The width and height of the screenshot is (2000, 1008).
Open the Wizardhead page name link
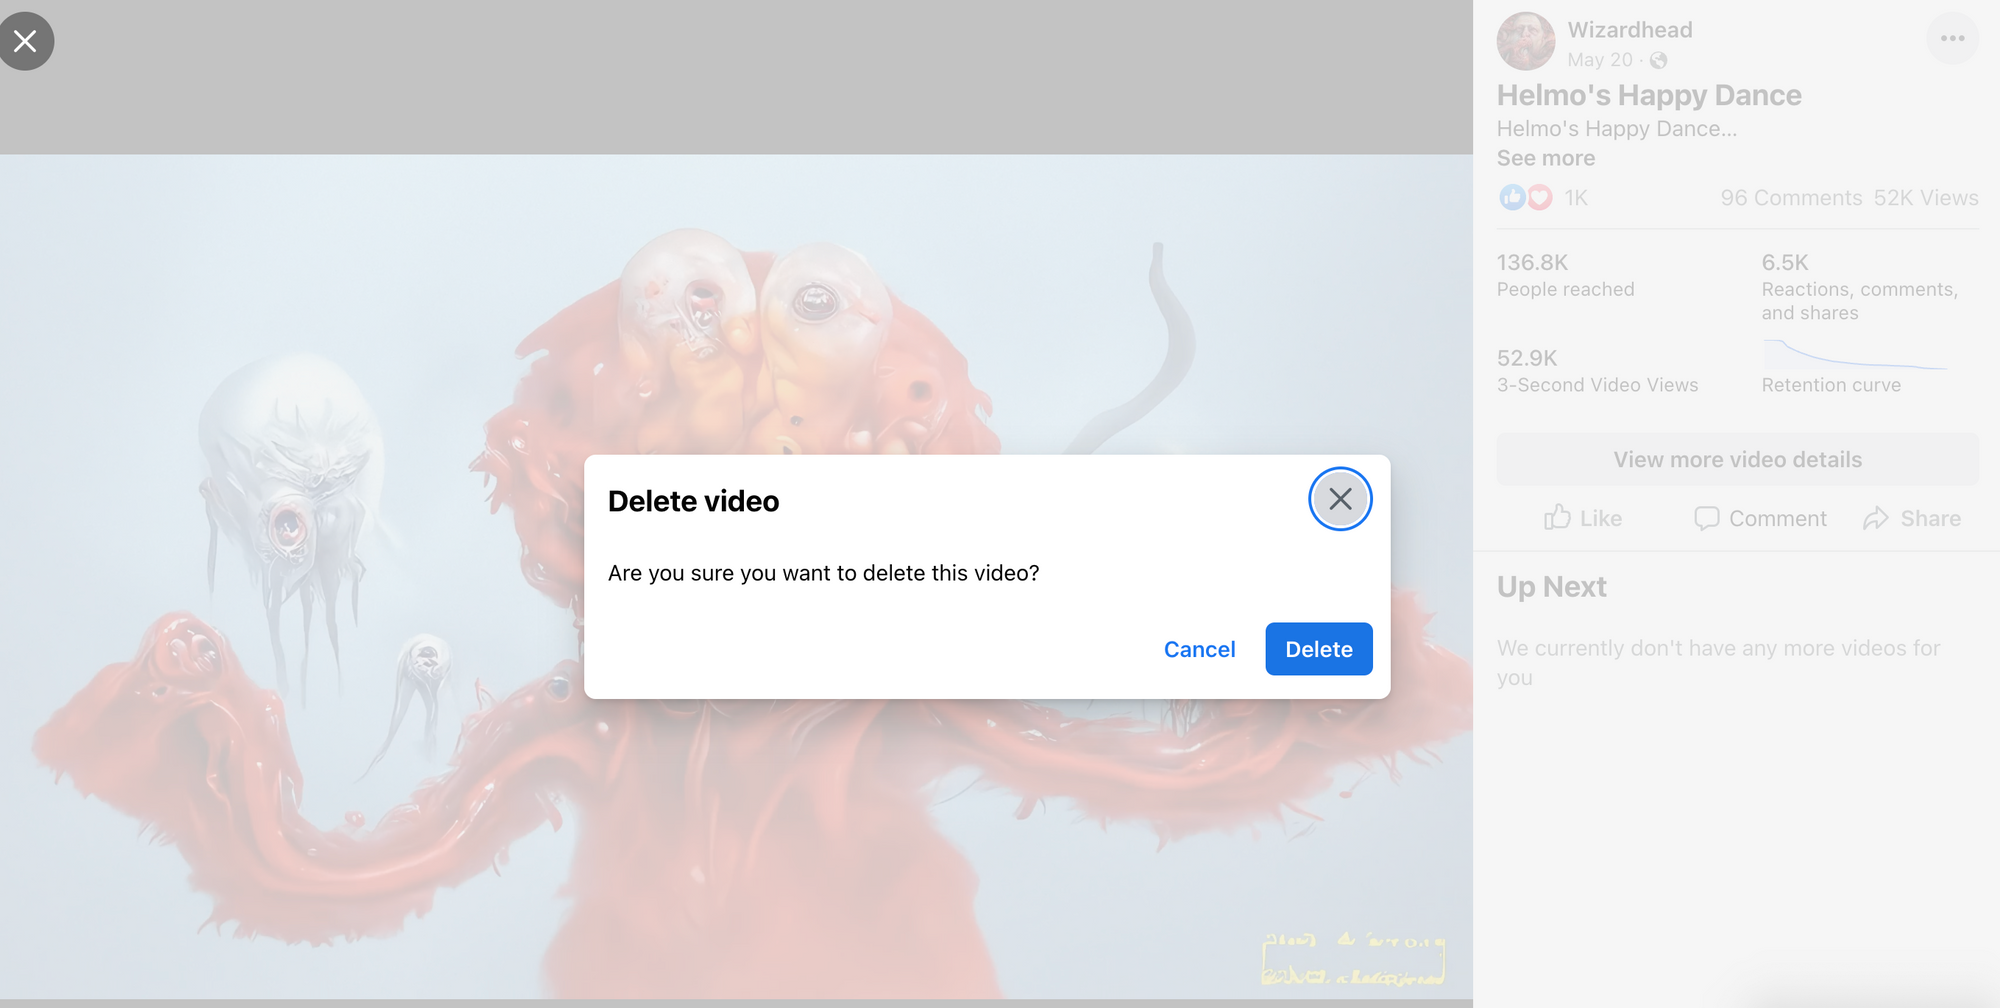click(x=1630, y=30)
